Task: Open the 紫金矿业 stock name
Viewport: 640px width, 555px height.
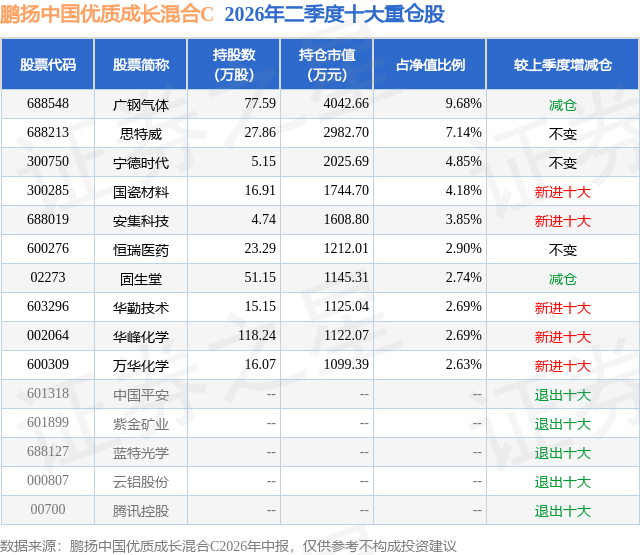Action: [141, 424]
